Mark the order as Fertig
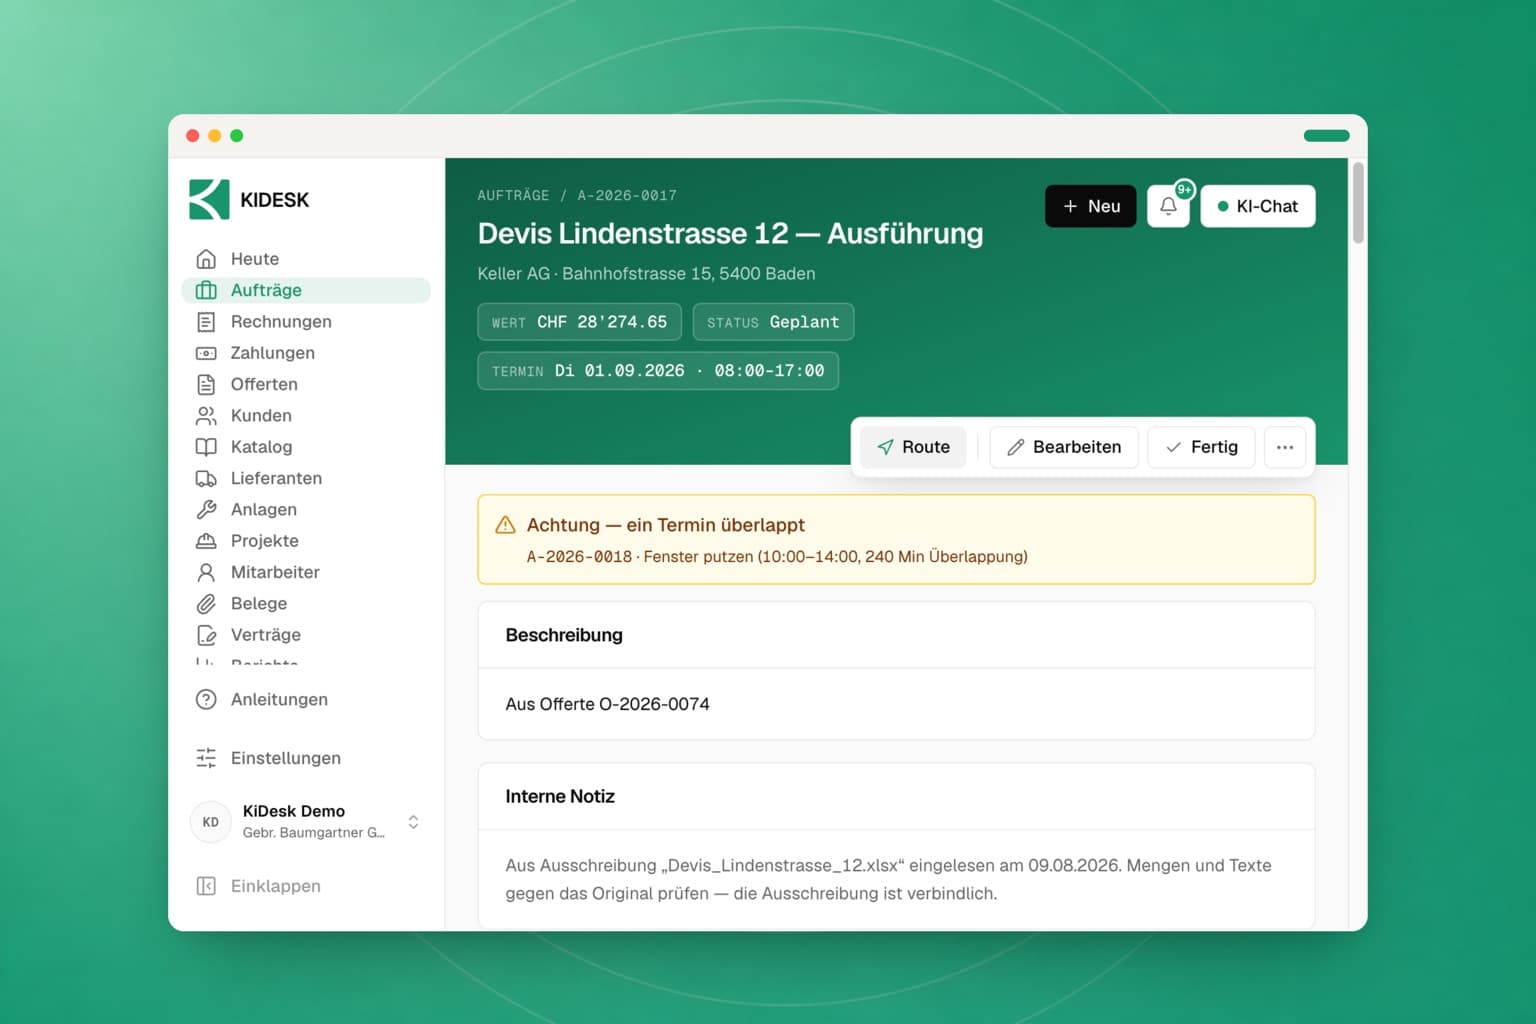The image size is (1536, 1024). point(1201,447)
